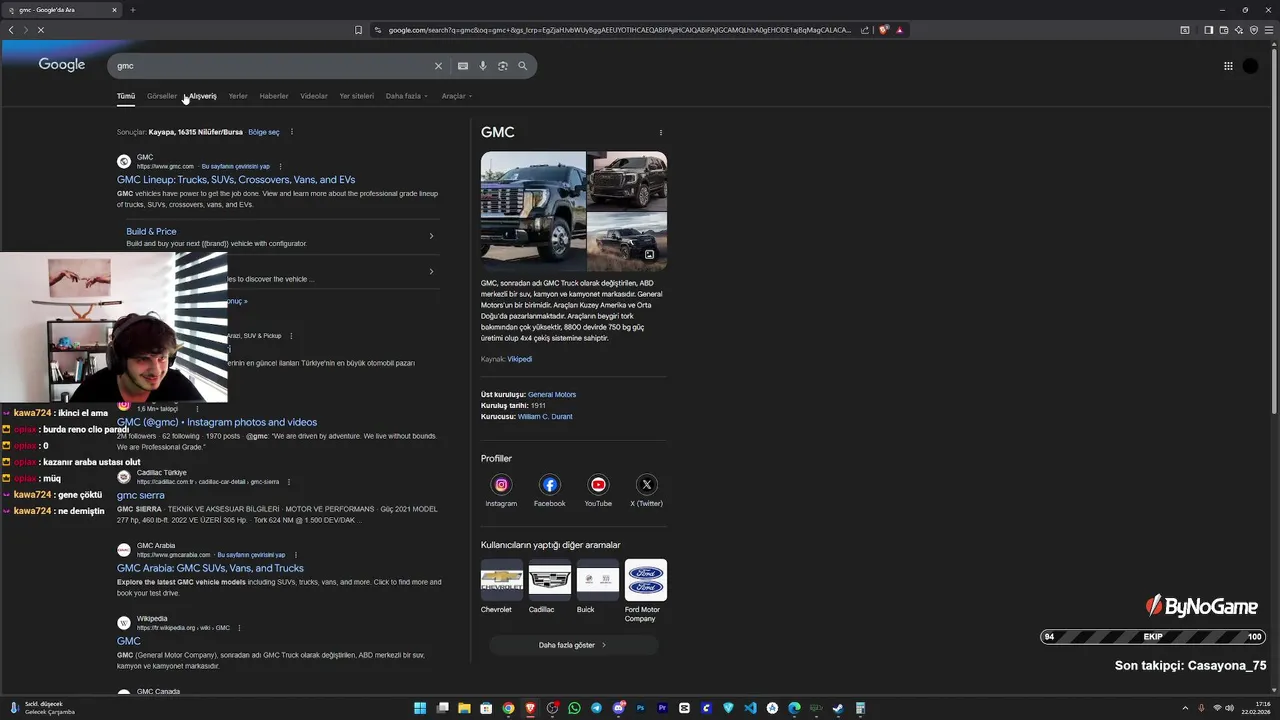This screenshot has width=1280, height=720.
Task: Open GMC Arabia: GMC SUVs result
Action: 210,568
